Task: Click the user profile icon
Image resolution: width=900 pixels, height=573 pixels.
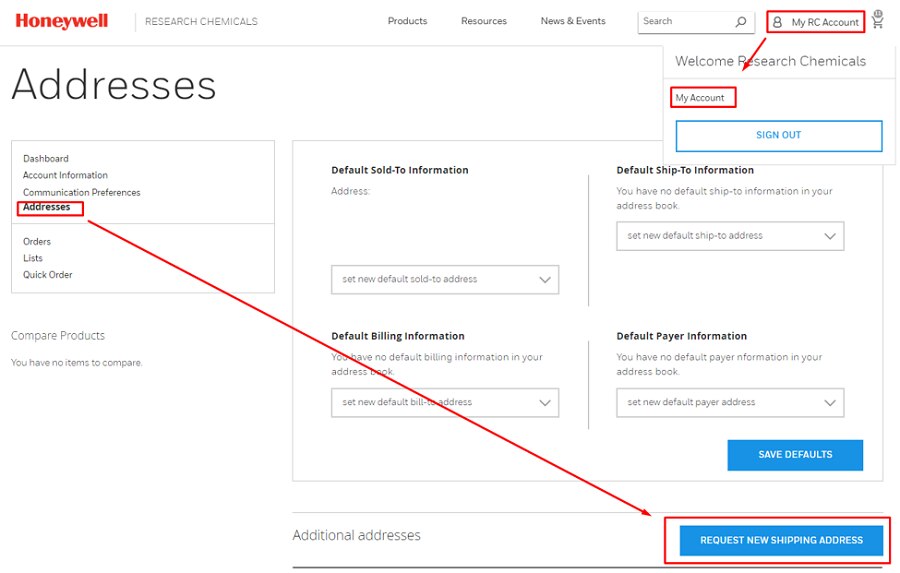Action: 778,22
